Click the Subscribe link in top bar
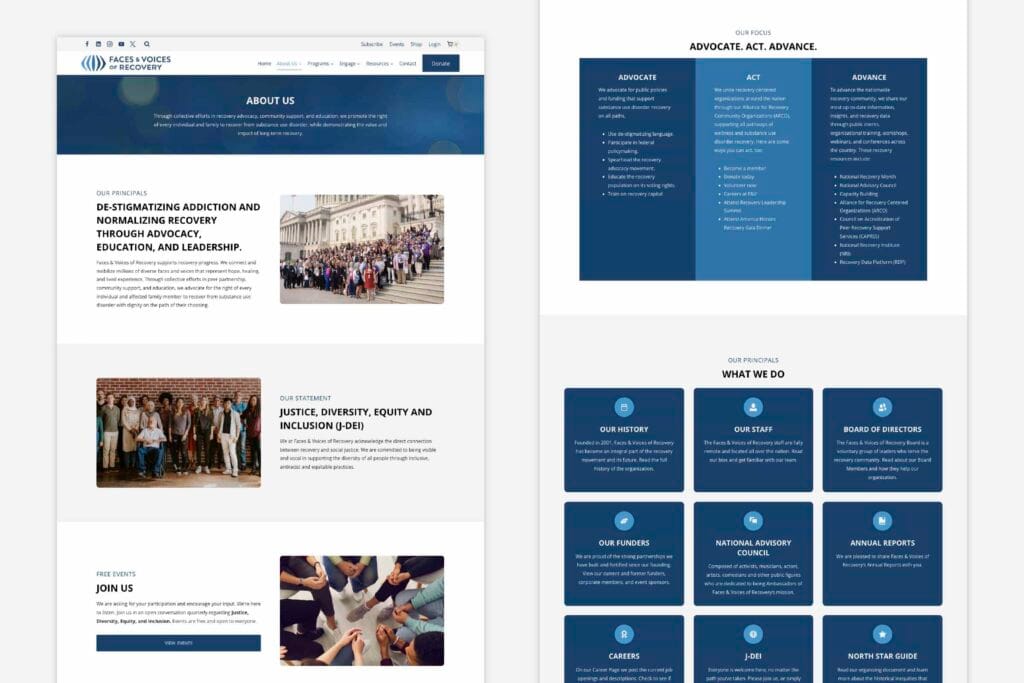Image resolution: width=1024 pixels, height=683 pixels. [371, 44]
